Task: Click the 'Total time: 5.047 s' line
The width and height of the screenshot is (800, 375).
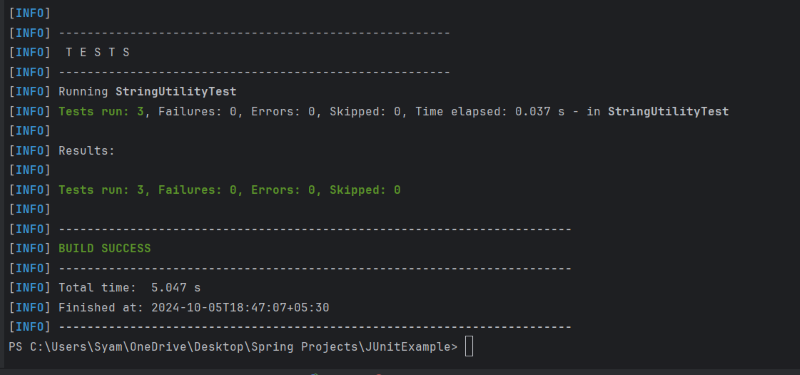Action: 130,288
